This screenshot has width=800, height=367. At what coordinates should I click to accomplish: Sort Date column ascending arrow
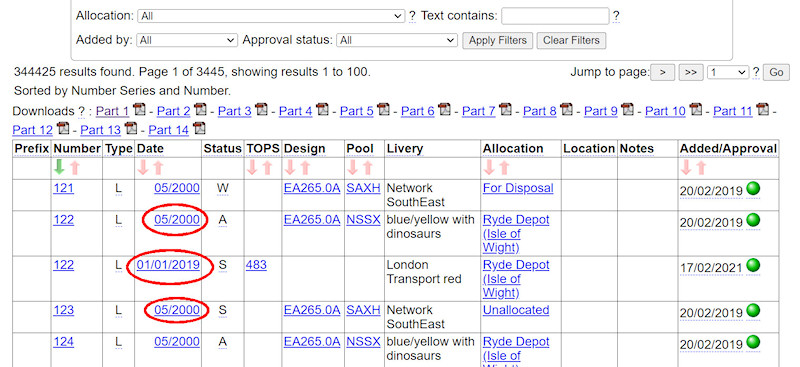click(158, 167)
